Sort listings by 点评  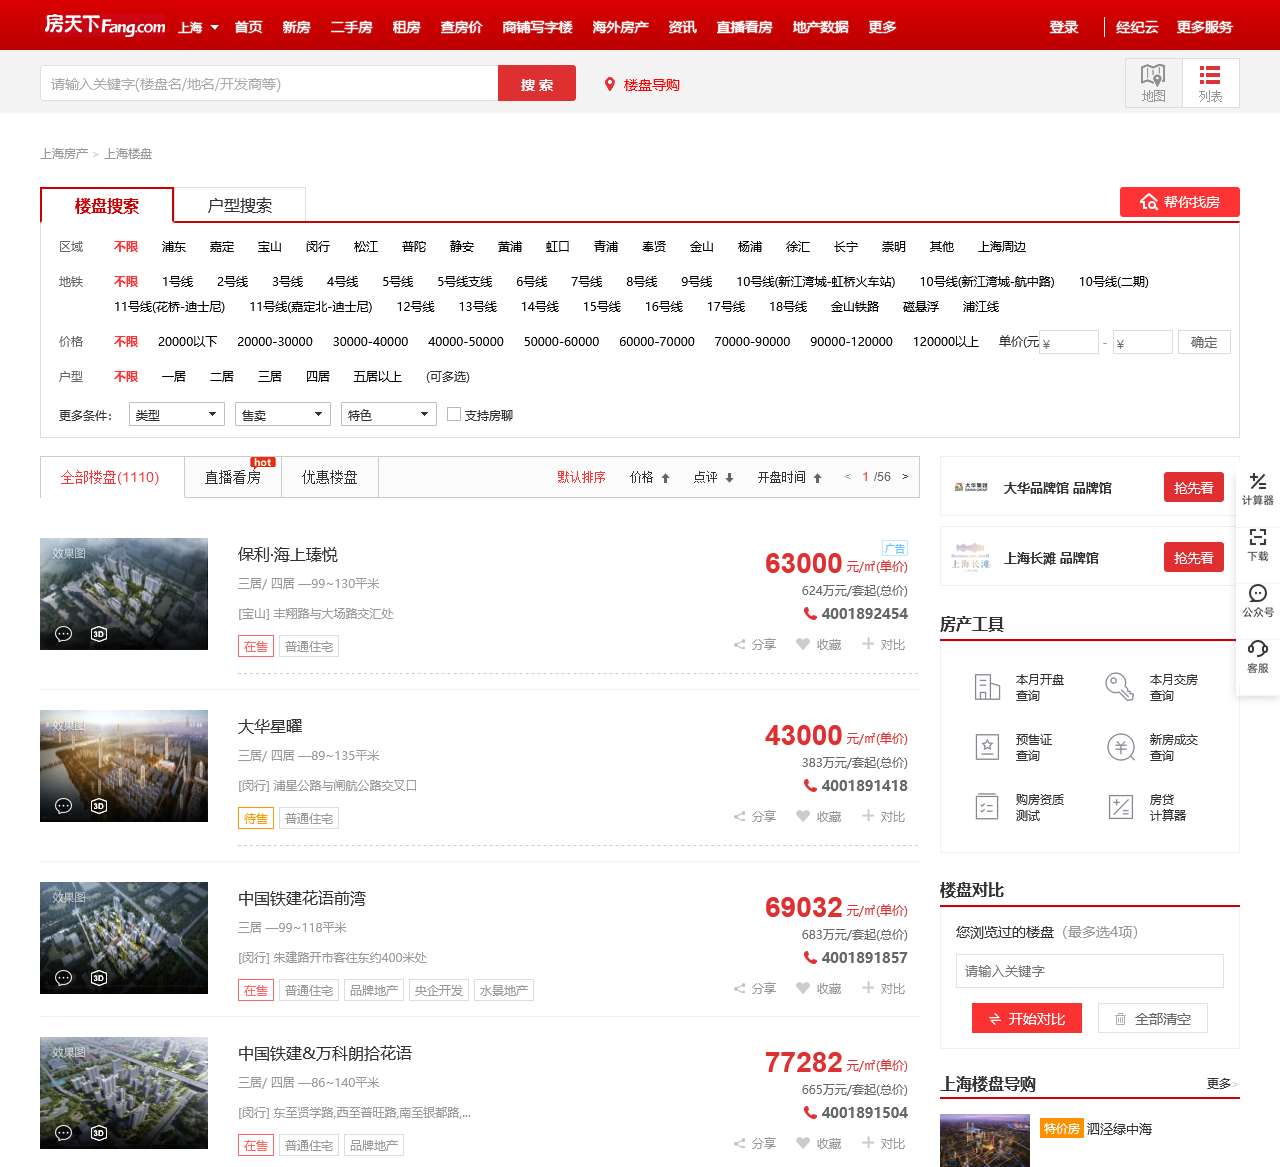click(714, 478)
